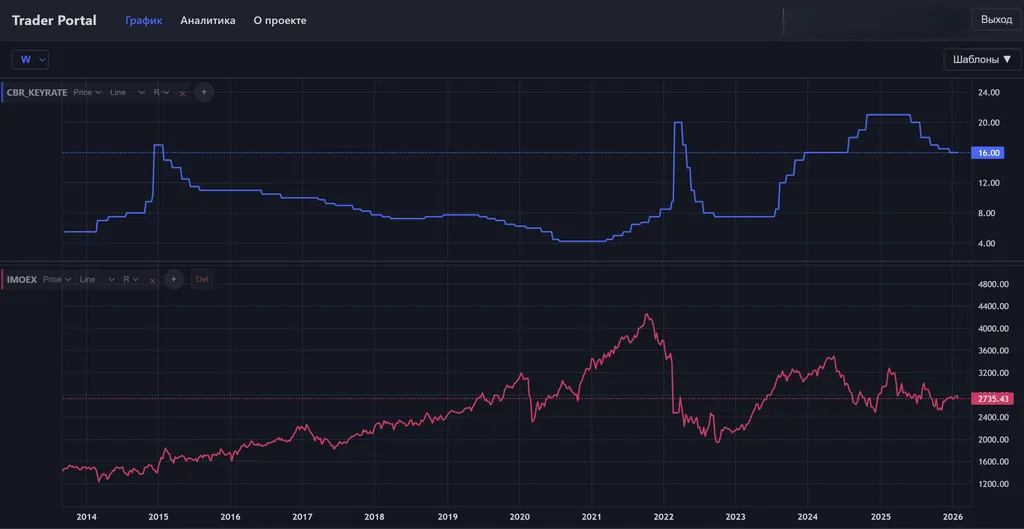Go to О проекте page
Screen dimensions: 1024x529
point(280,20)
